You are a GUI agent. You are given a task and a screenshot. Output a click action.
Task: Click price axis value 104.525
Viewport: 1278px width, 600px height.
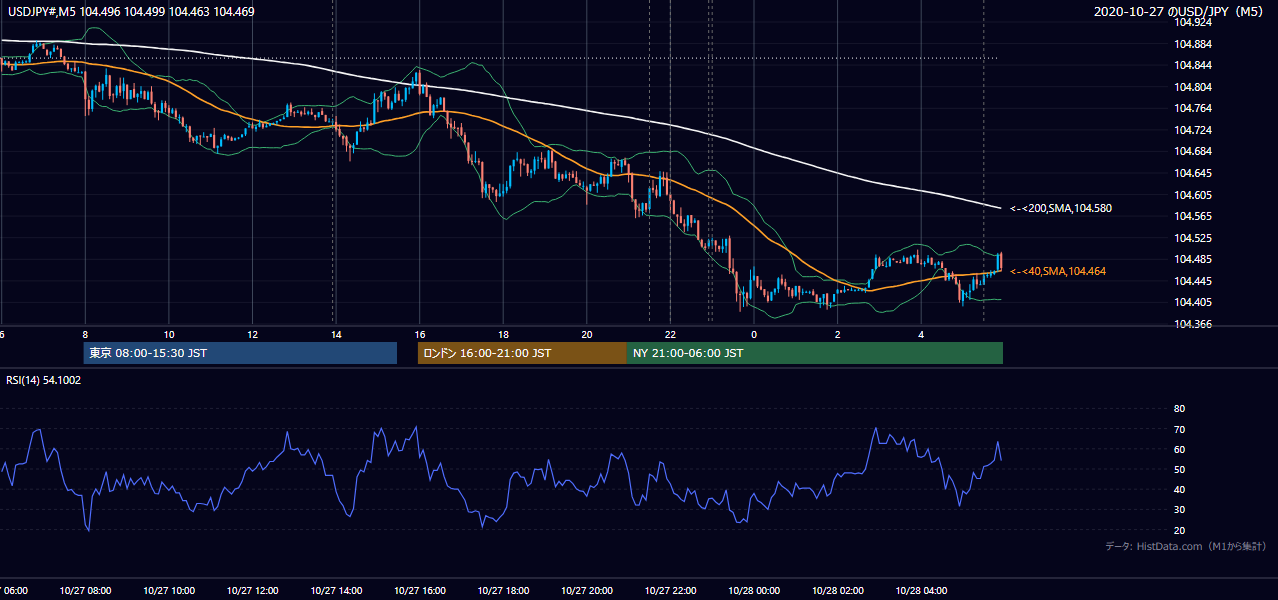(x=1192, y=238)
